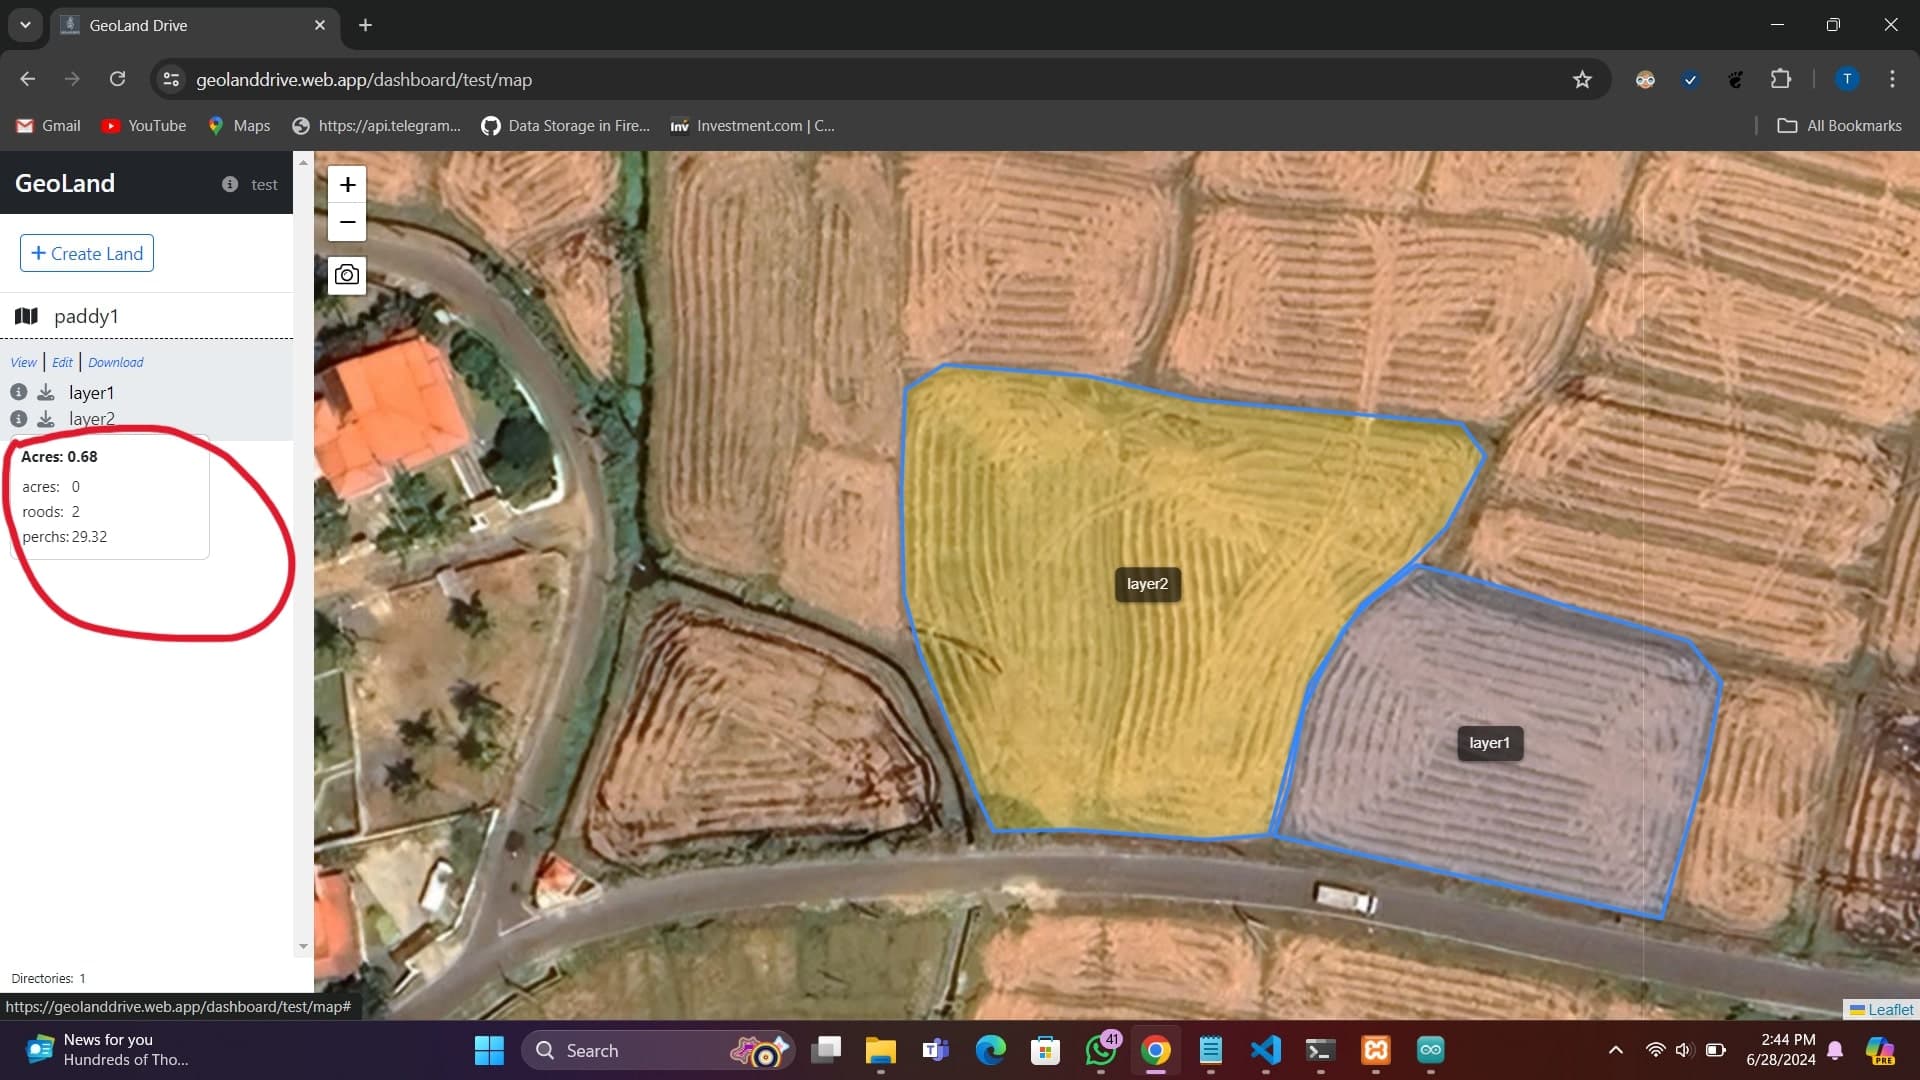The width and height of the screenshot is (1920, 1080).
Task: Click the Edit link under paddy1
Action: [62, 362]
